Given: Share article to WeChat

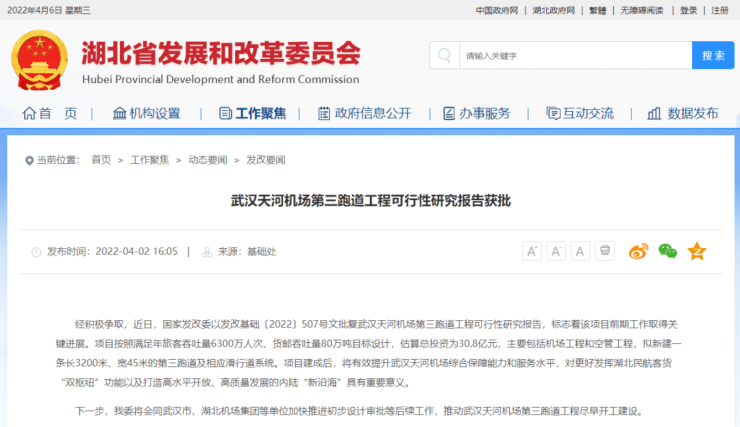Looking at the screenshot, I should click(x=668, y=251).
